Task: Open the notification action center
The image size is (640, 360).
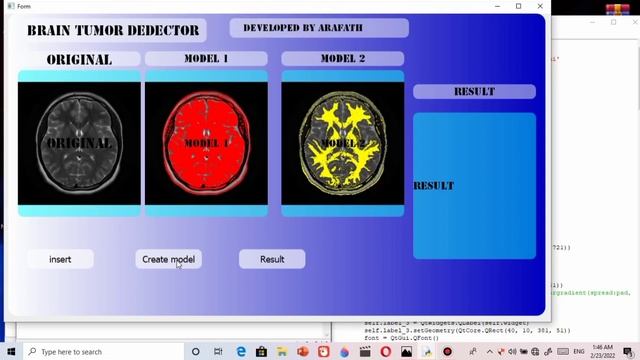Action: [628, 351]
